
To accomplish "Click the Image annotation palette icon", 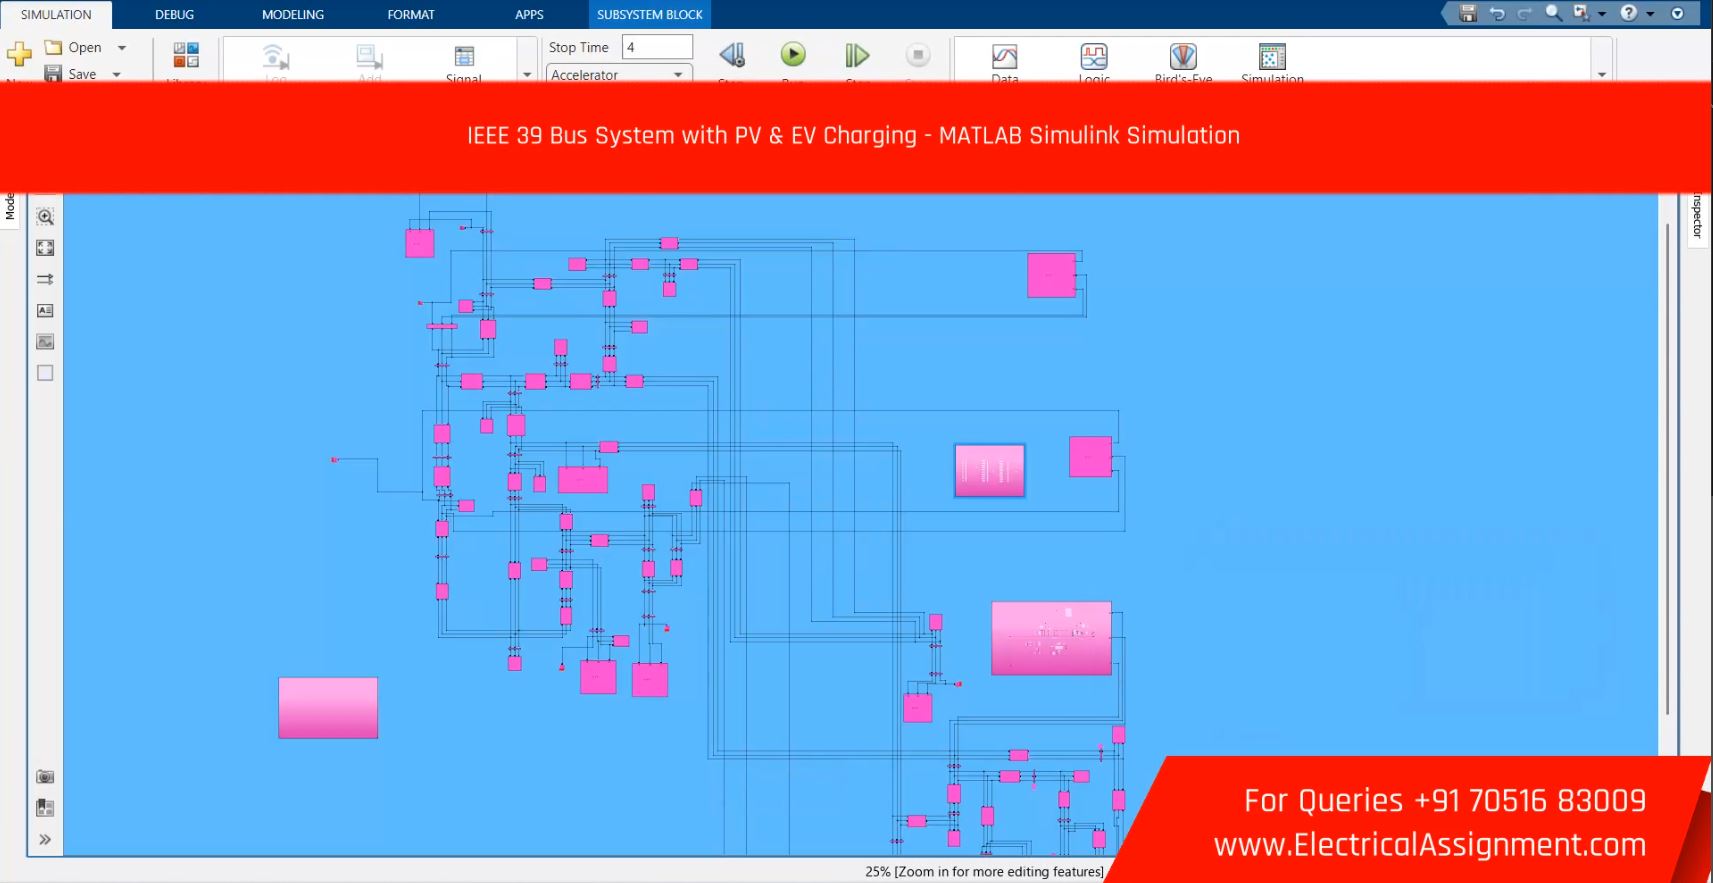I will point(45,341).
